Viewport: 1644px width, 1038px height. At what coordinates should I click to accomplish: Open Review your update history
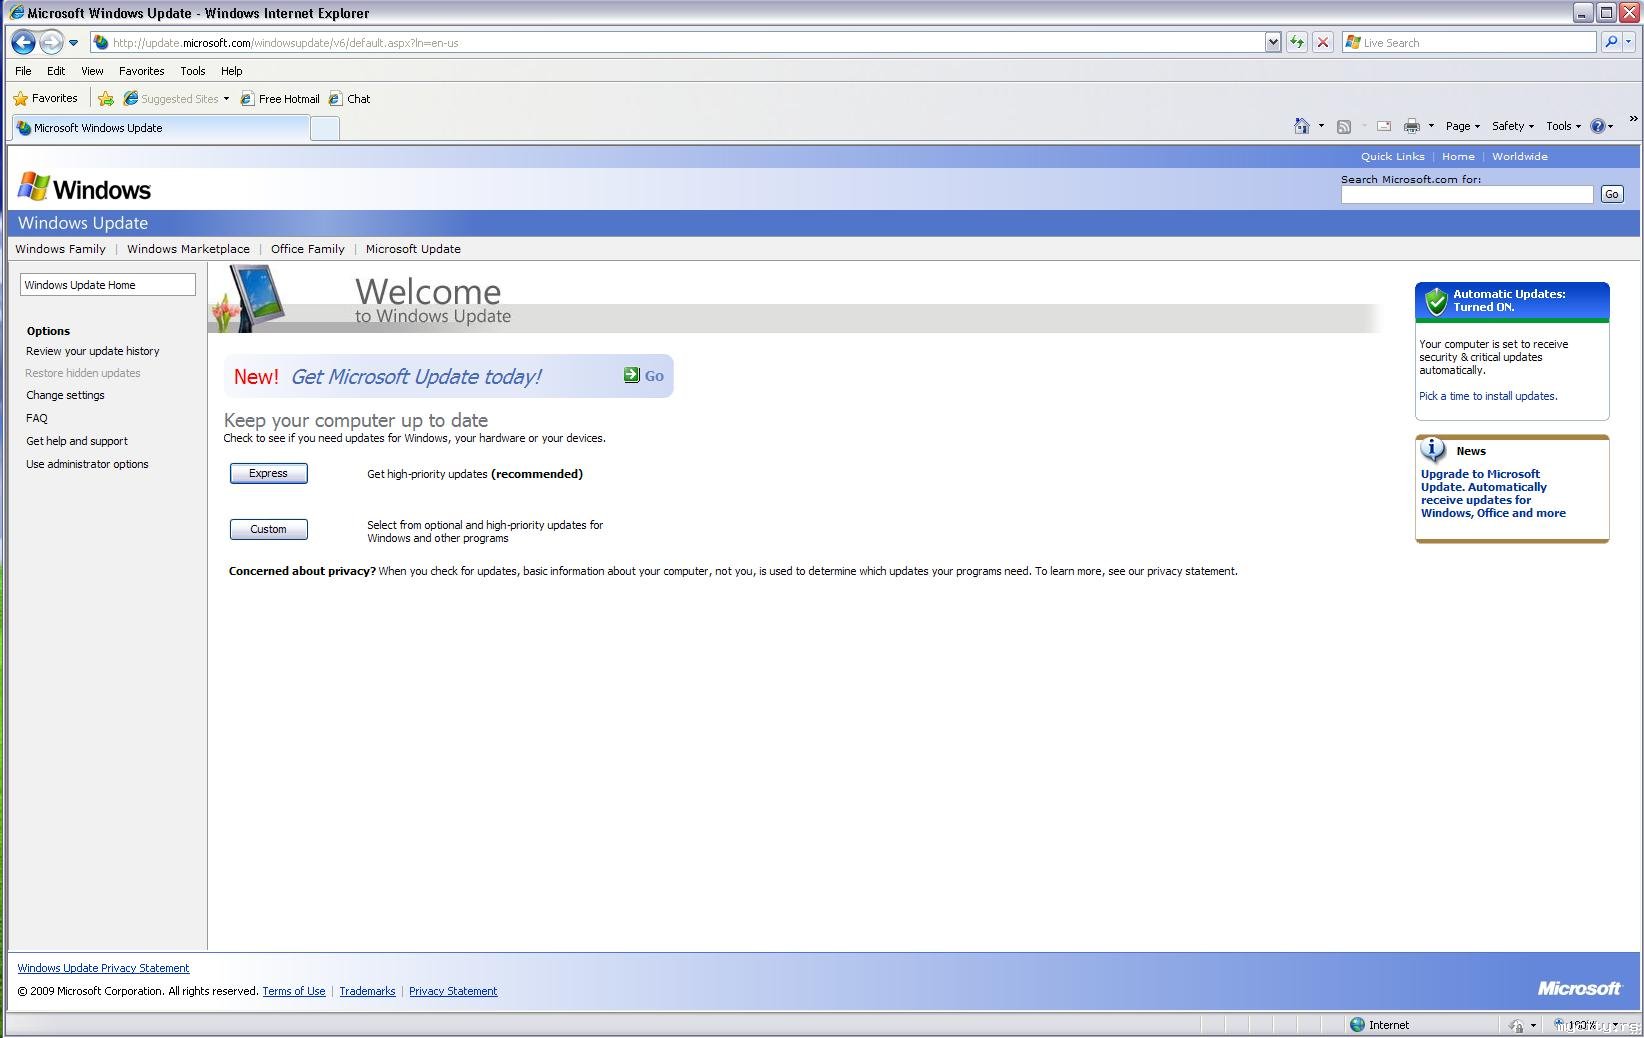coord(93,351)
